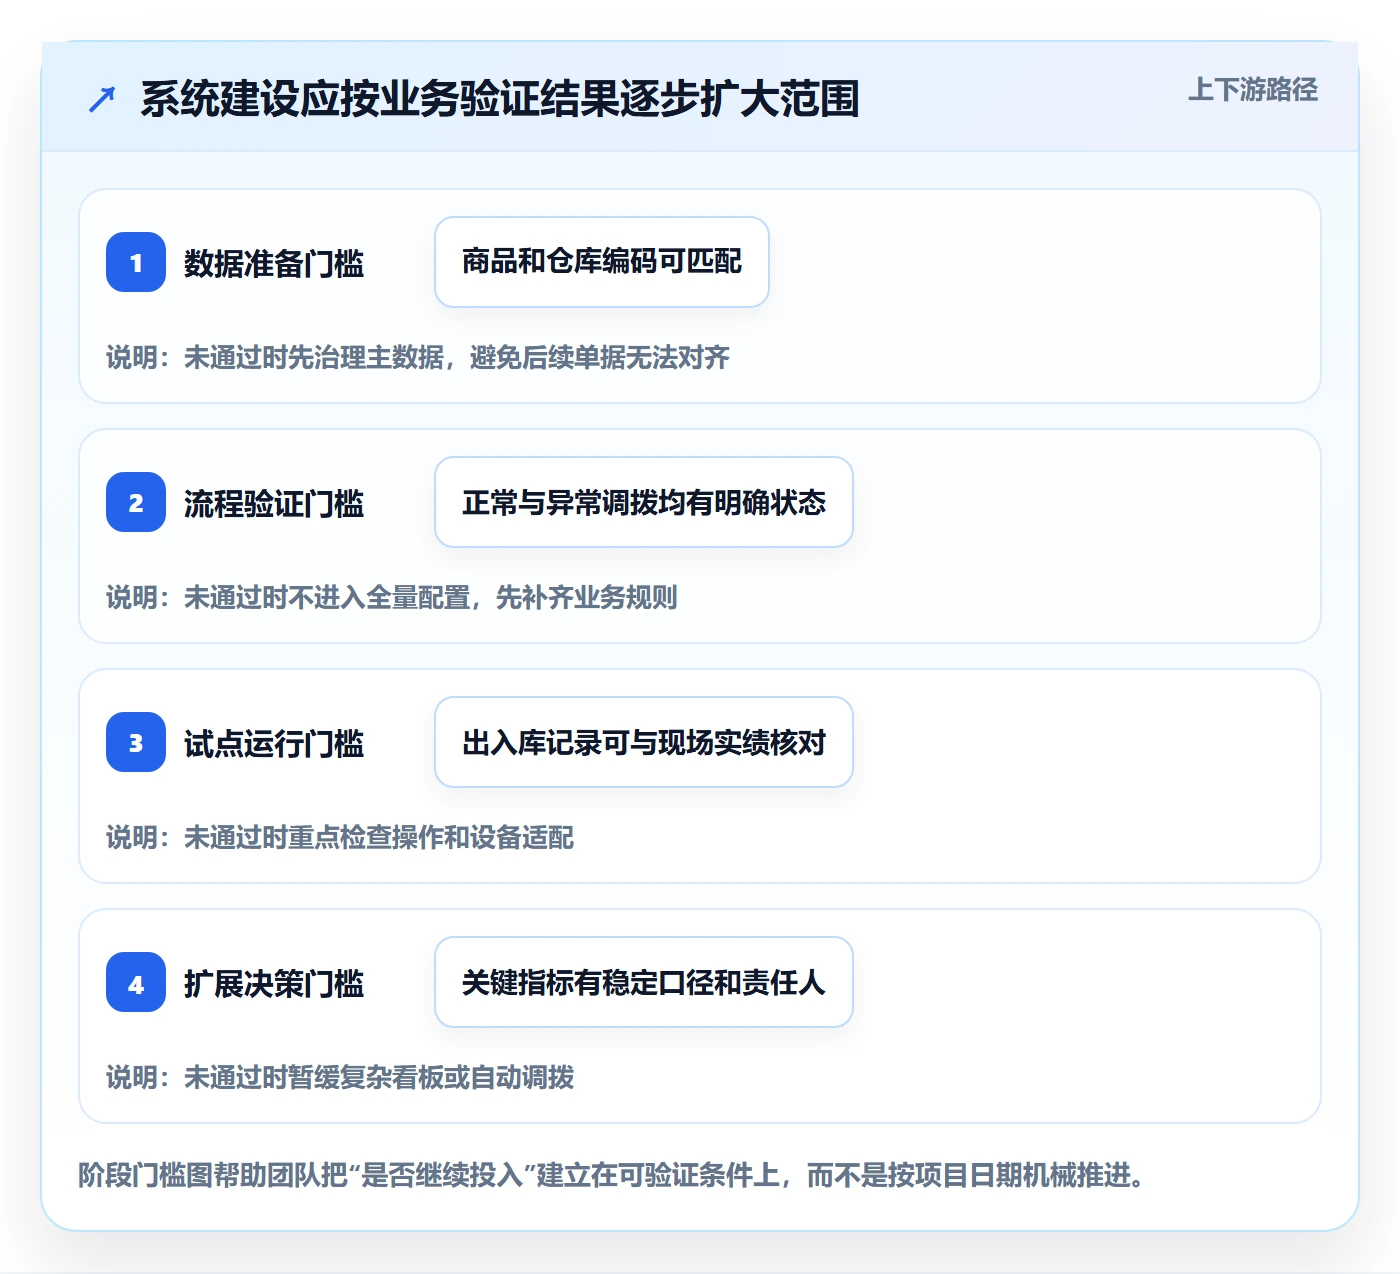1400x1274 pixels.
Task: Click the title 系统建设应按业务验证结果逐步扩大范围
Action: pos(500,99)
